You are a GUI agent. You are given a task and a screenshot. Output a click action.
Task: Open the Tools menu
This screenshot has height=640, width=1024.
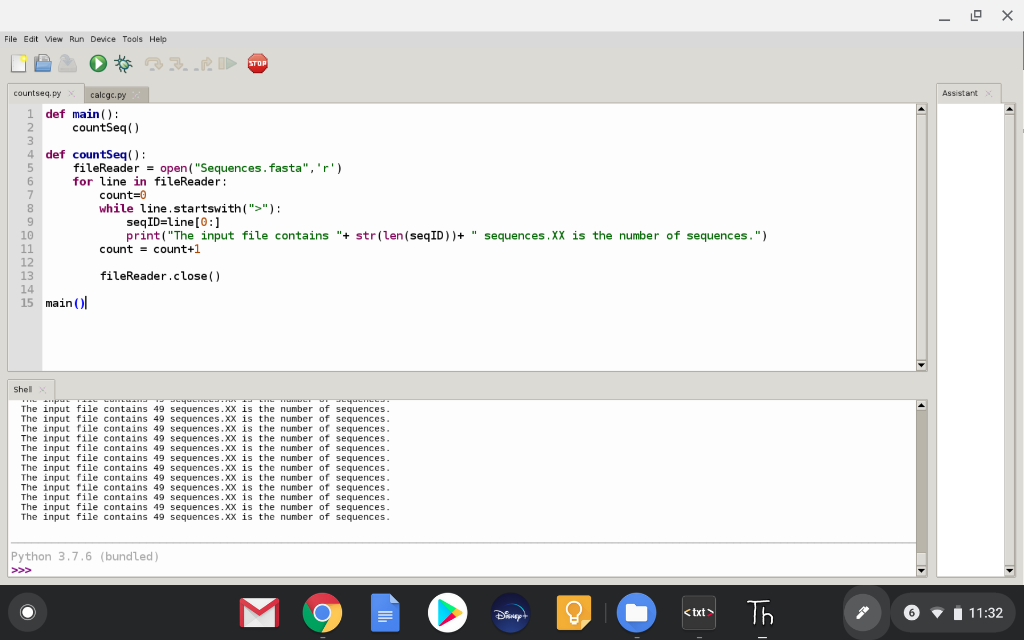coord(132,39)
